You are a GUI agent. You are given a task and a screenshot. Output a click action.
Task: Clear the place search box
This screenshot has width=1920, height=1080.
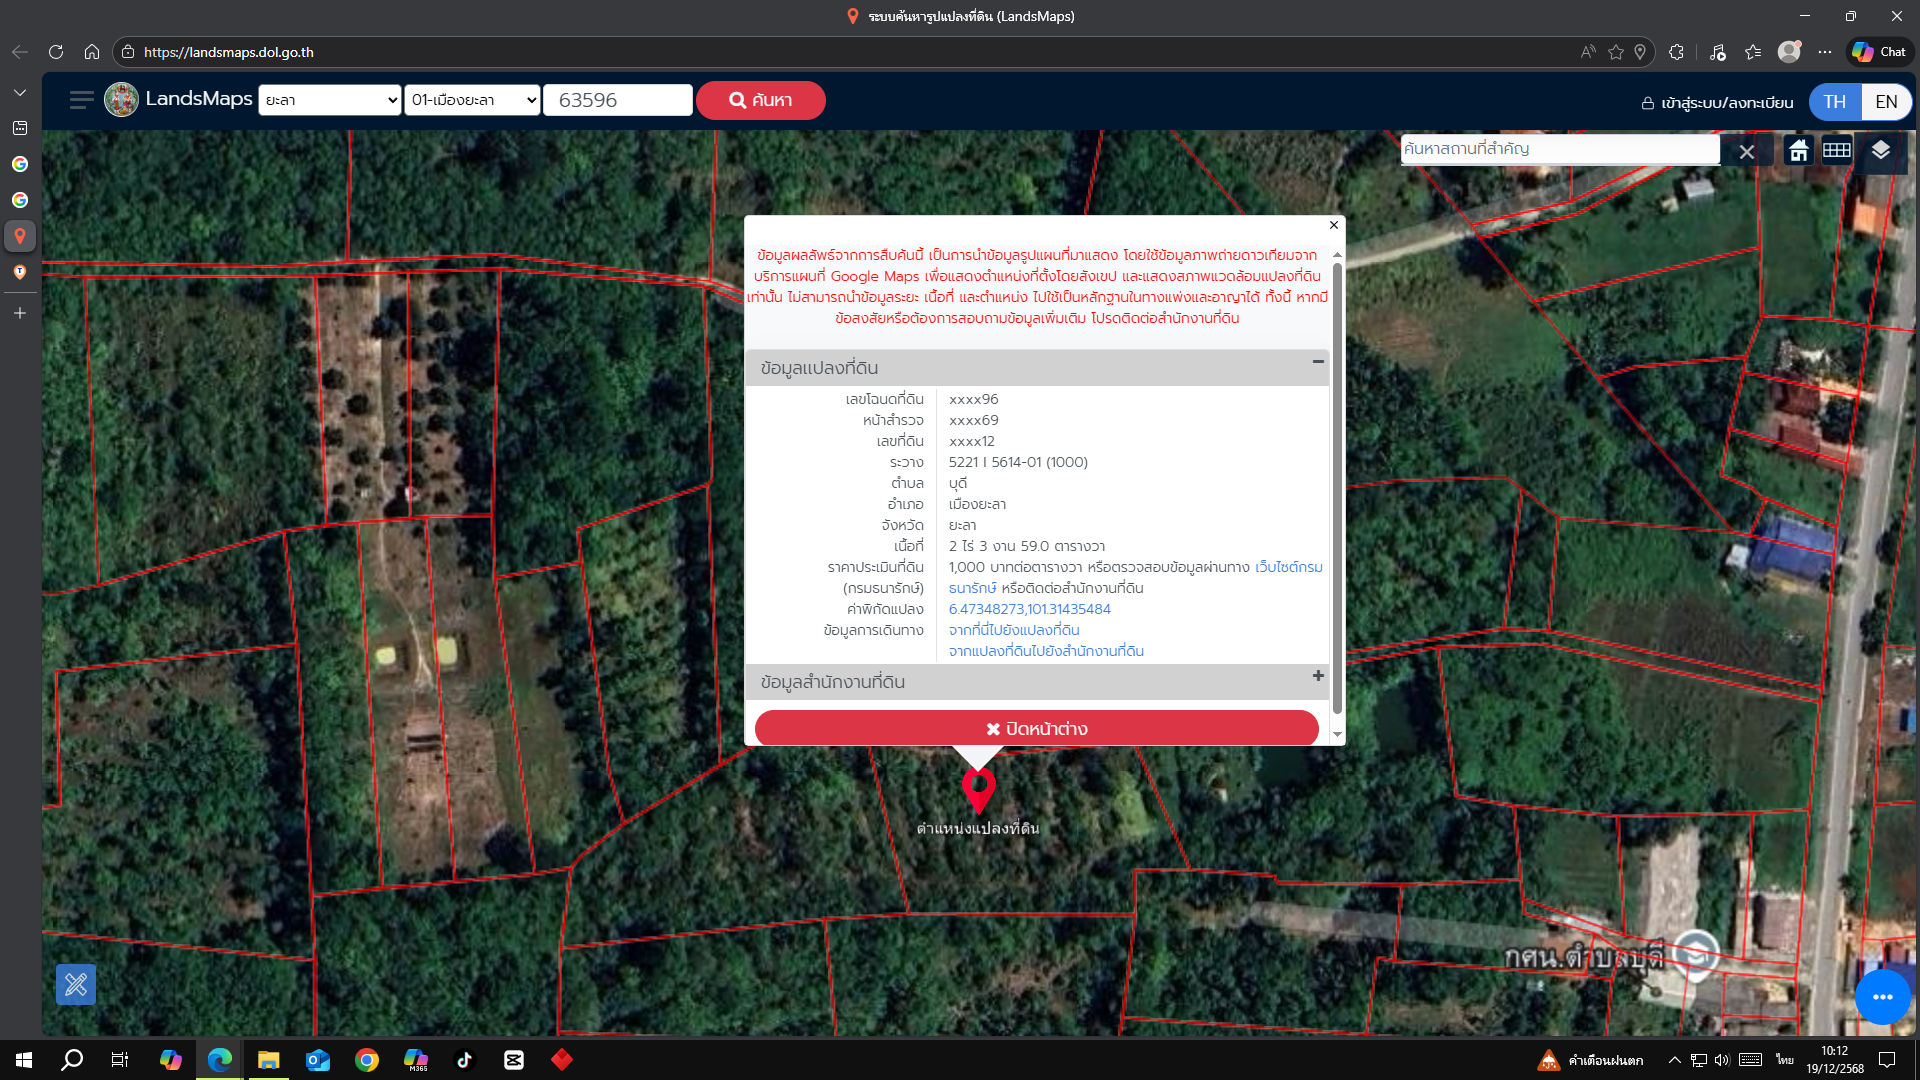[x=1746, y=152]
